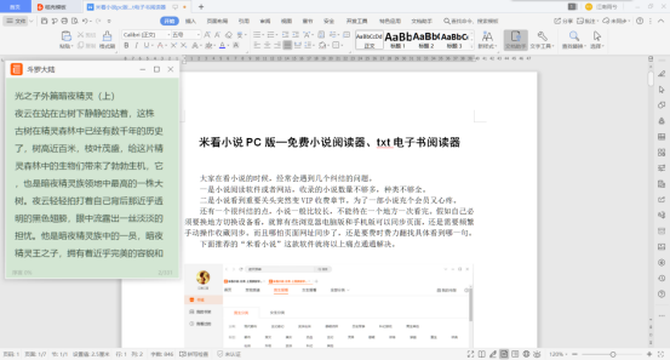The height and width of the screenshot is (360, 670).
Task: Expand the File menu dropdown arrow
Action: pos(31,21)
